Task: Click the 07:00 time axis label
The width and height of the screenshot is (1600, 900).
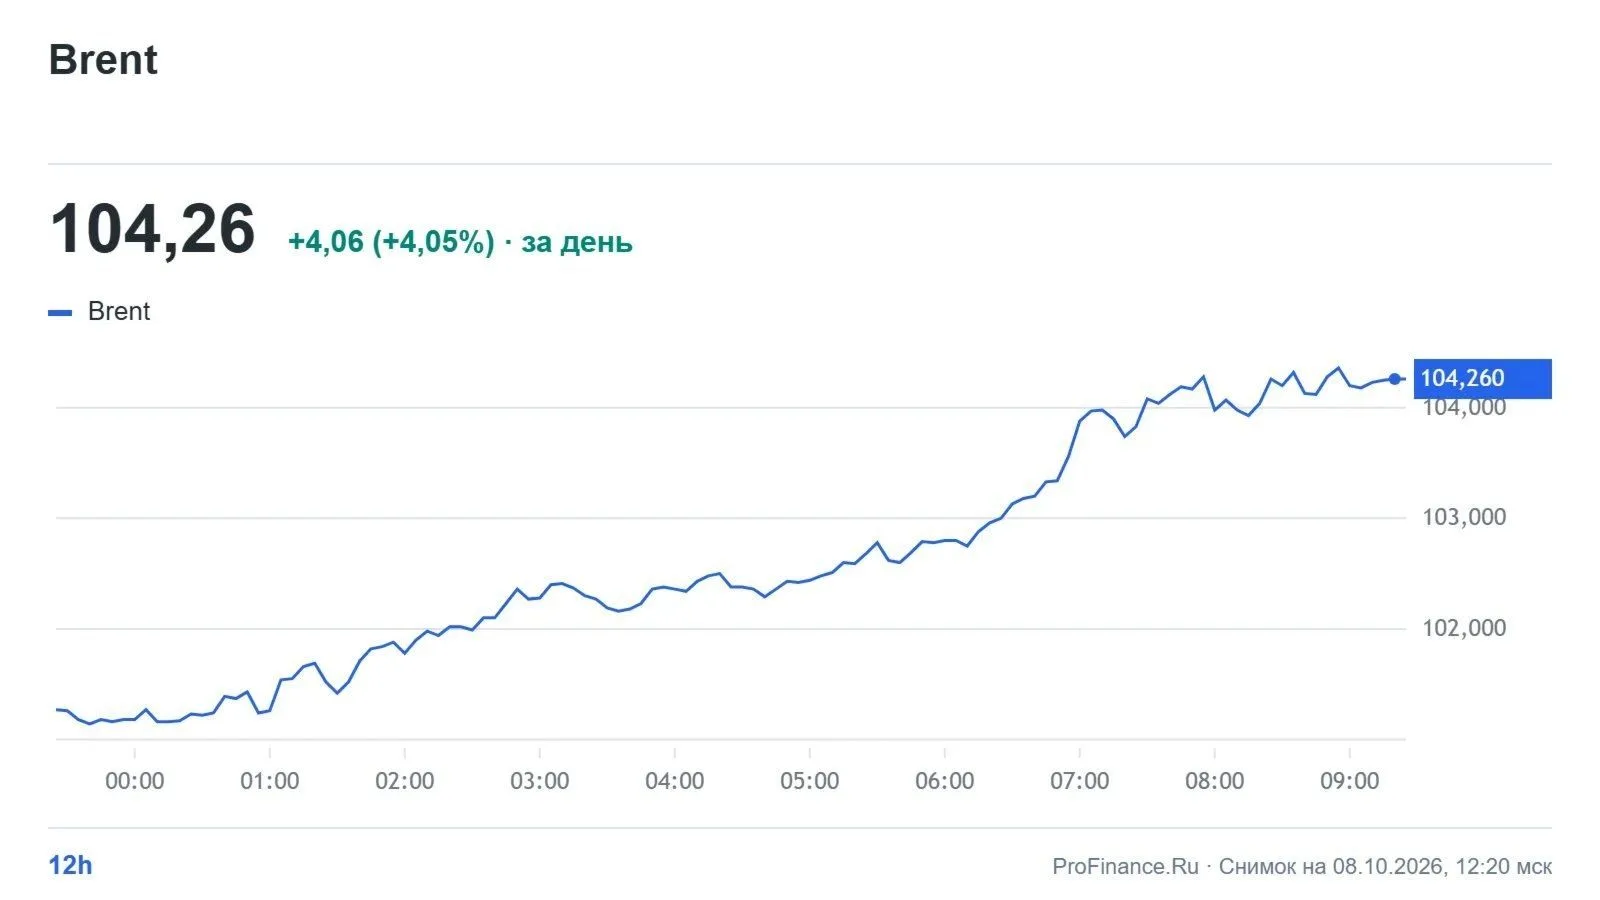Action: (1080, 781)
